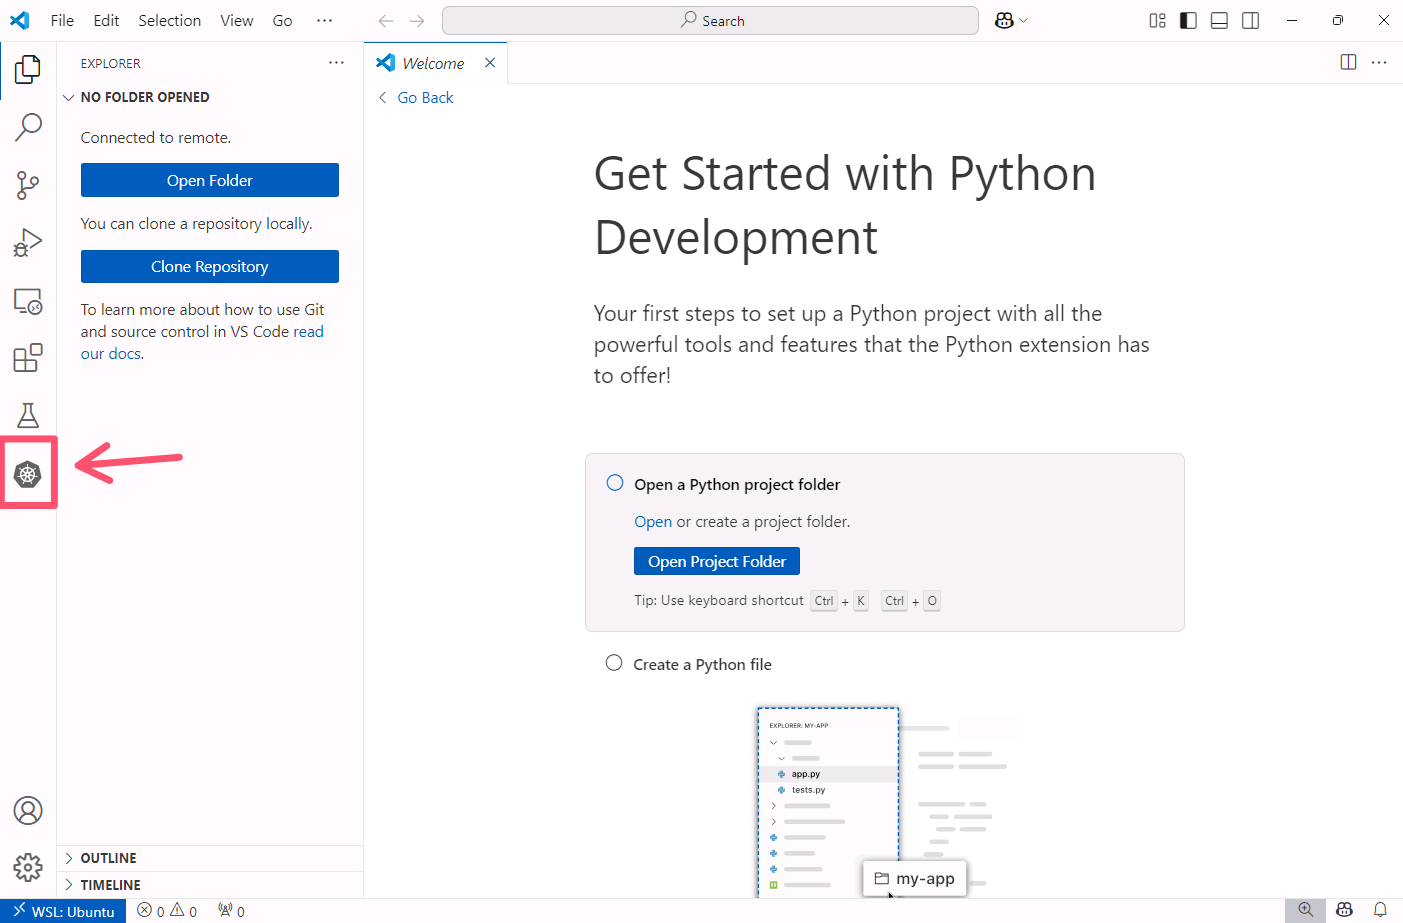Expand the Outline section
The image size is (1403, 923).
tap(108, 859)
